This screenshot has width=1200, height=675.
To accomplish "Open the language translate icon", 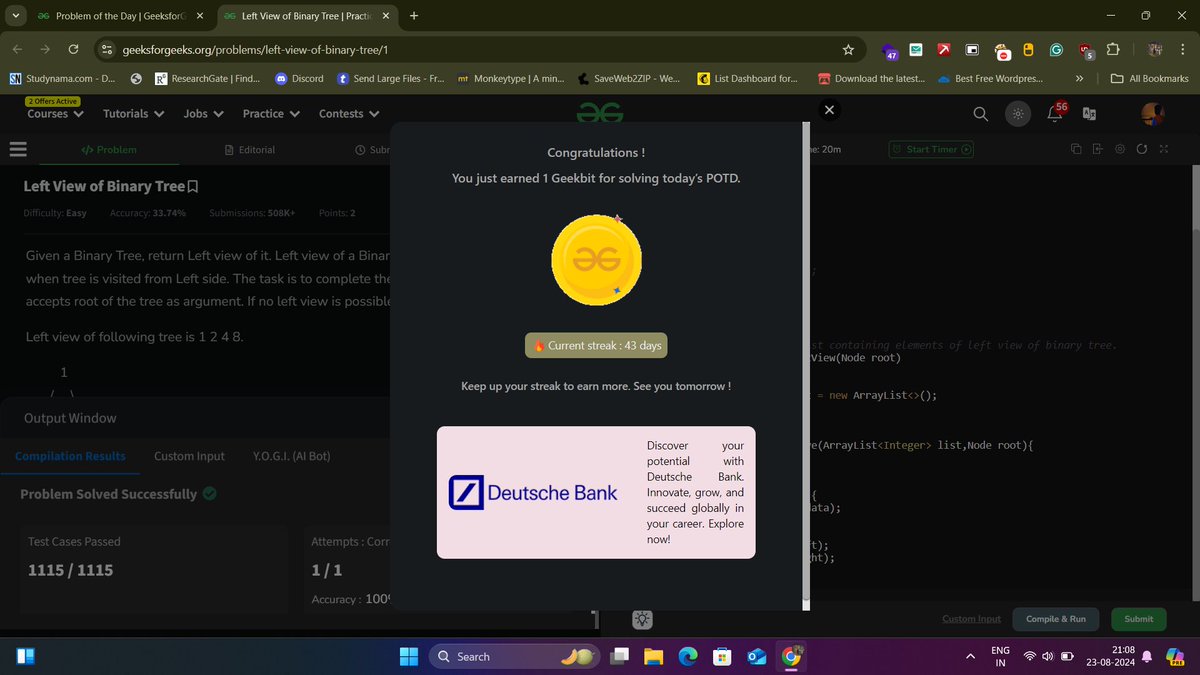I will point(1089,114).
